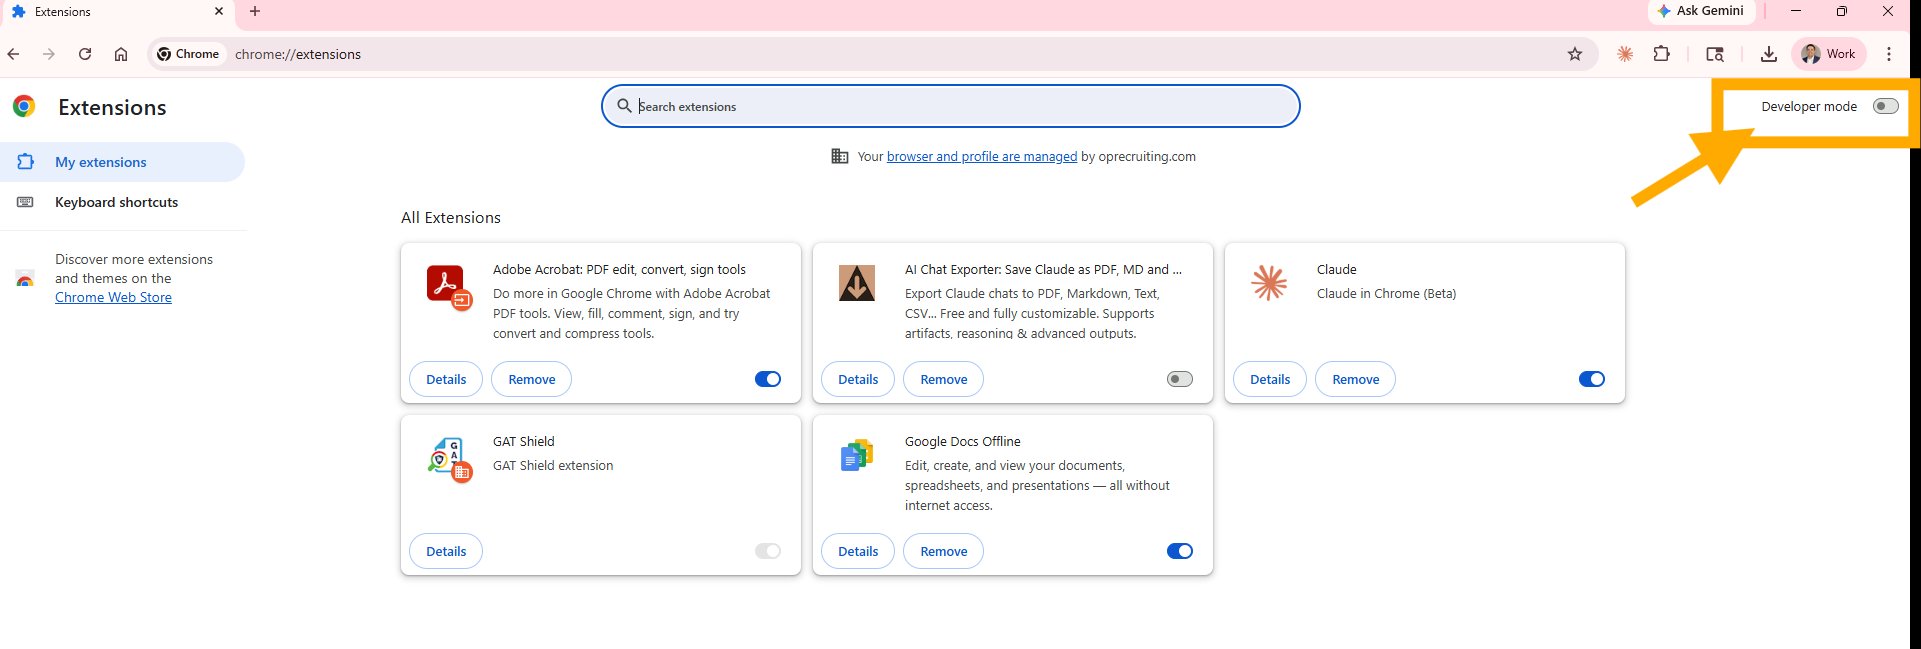Click the GAT Shield extension description

coord(553,465)
